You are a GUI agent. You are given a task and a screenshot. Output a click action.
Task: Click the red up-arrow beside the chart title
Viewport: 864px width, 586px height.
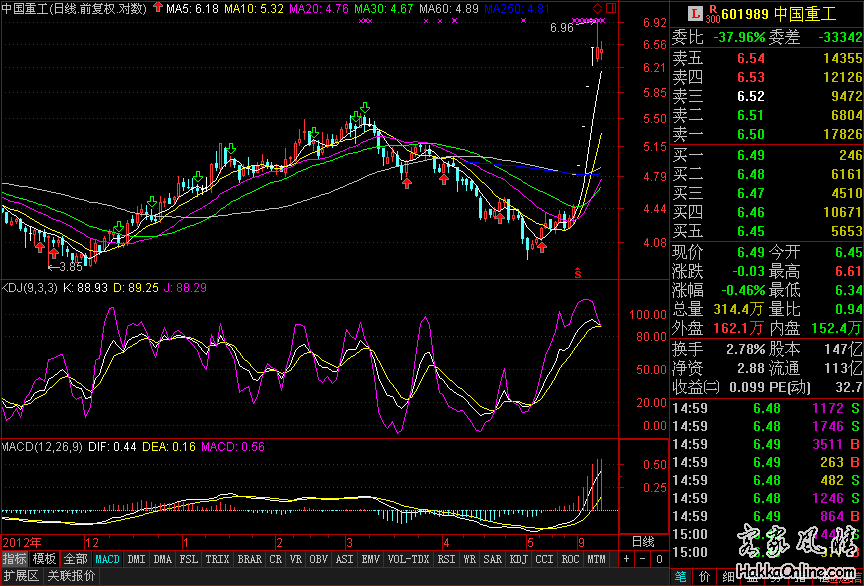[x=158, y=7]
